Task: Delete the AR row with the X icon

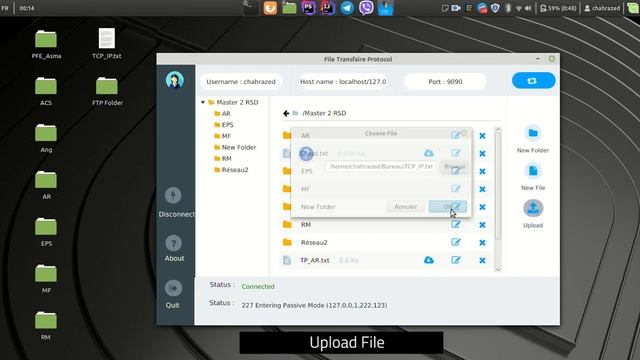Action: pos(482,136)
